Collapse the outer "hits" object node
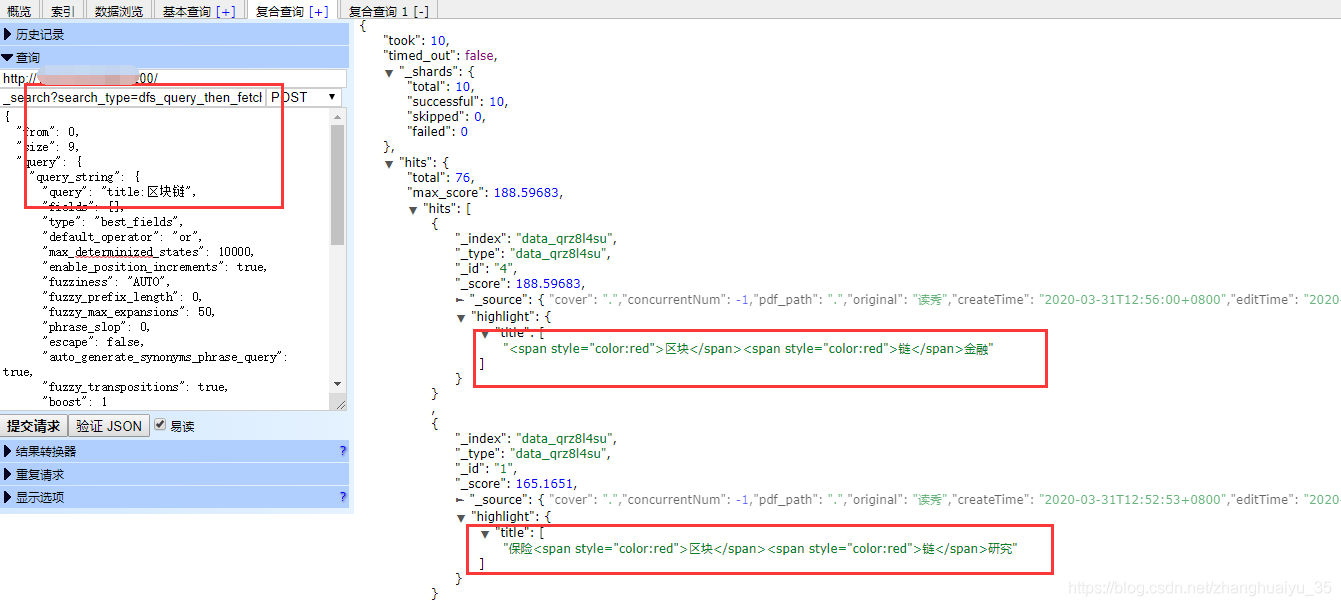The width and height of the screenshot is (1341, 606). point(389,163)
